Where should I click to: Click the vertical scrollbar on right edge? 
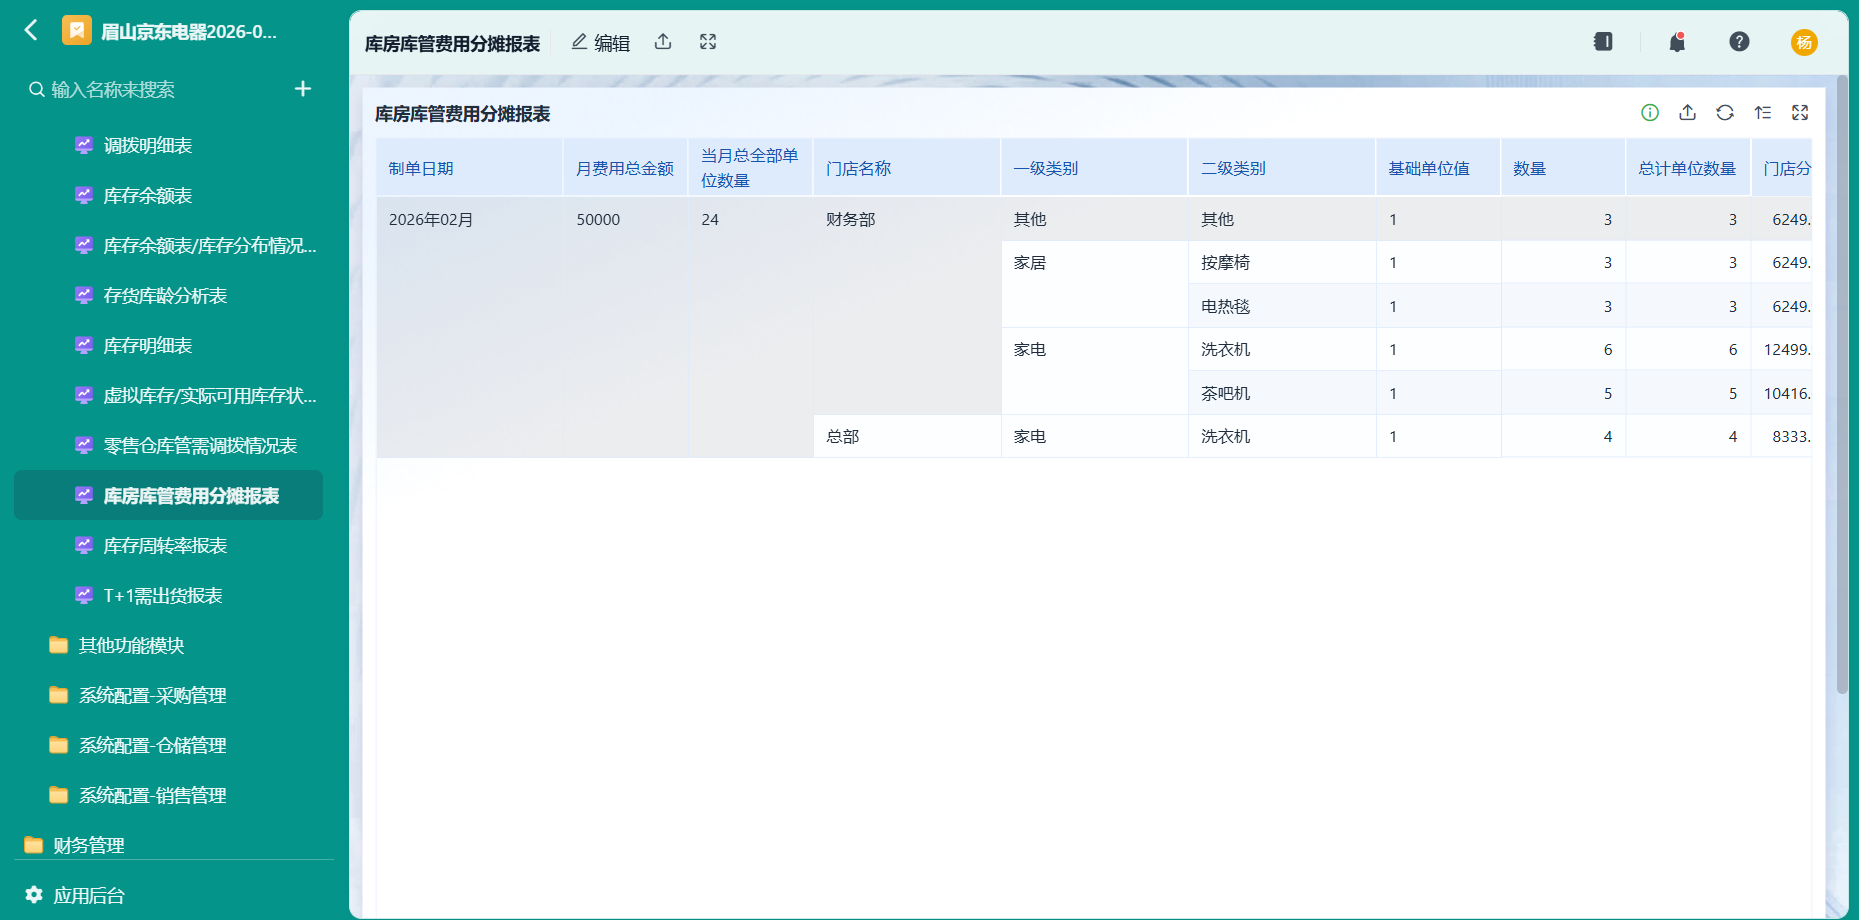(1842, 385)
